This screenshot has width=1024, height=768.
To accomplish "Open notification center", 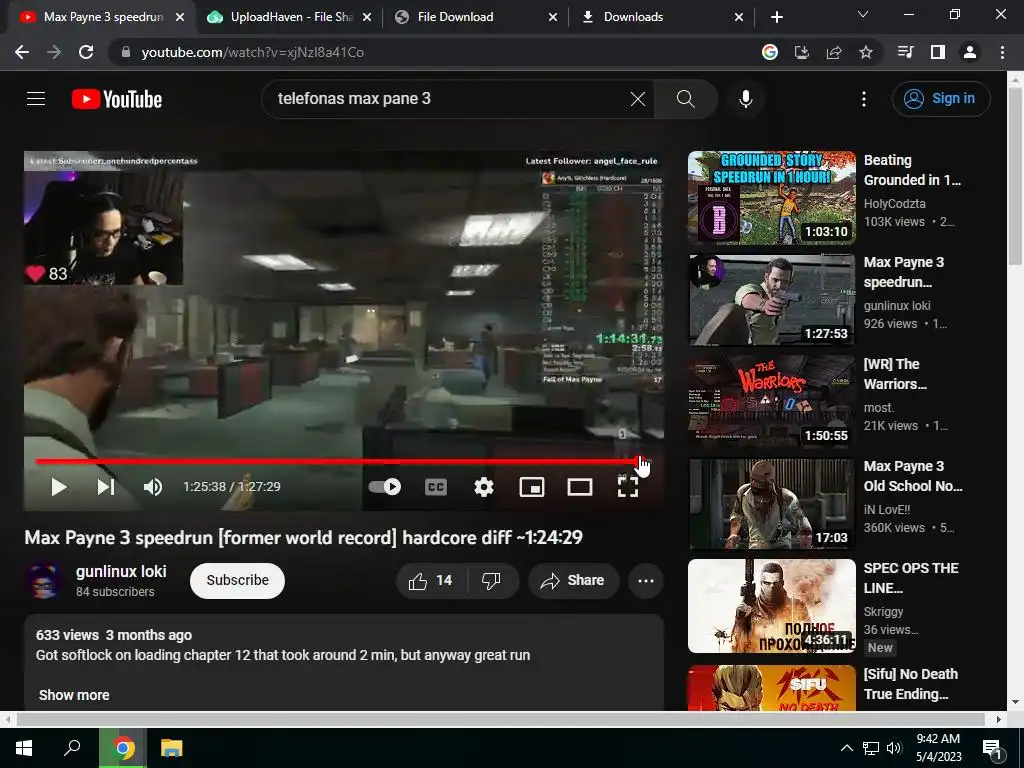I will pos(992,748).
